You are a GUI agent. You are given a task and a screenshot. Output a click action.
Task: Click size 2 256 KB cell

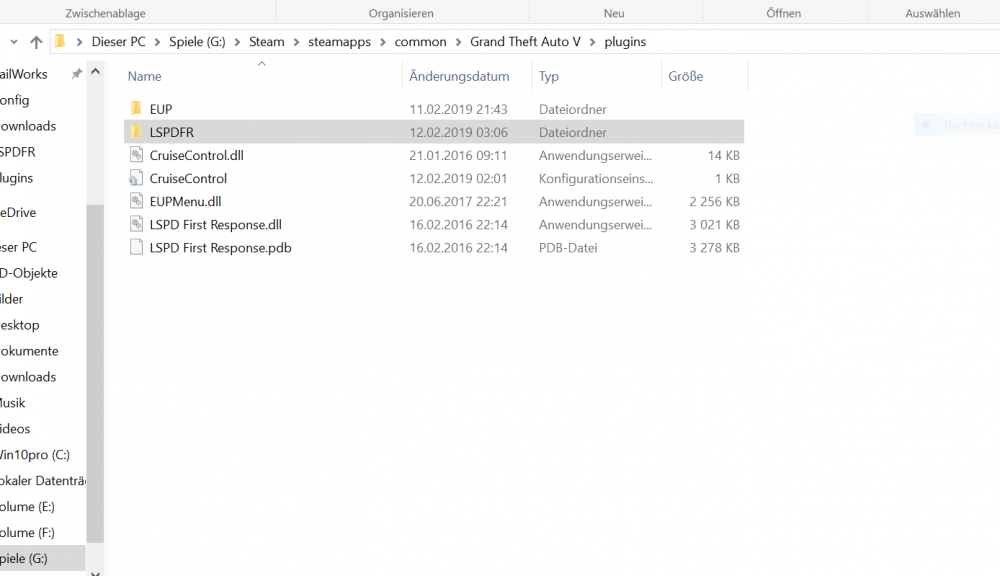714,201
